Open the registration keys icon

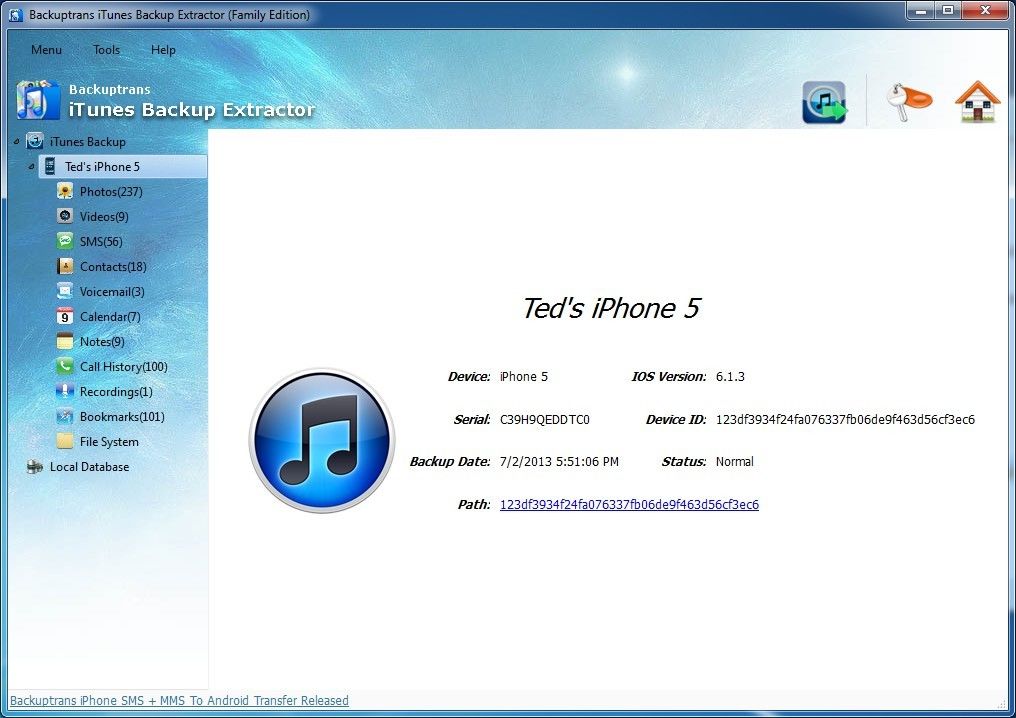[908, 102]
